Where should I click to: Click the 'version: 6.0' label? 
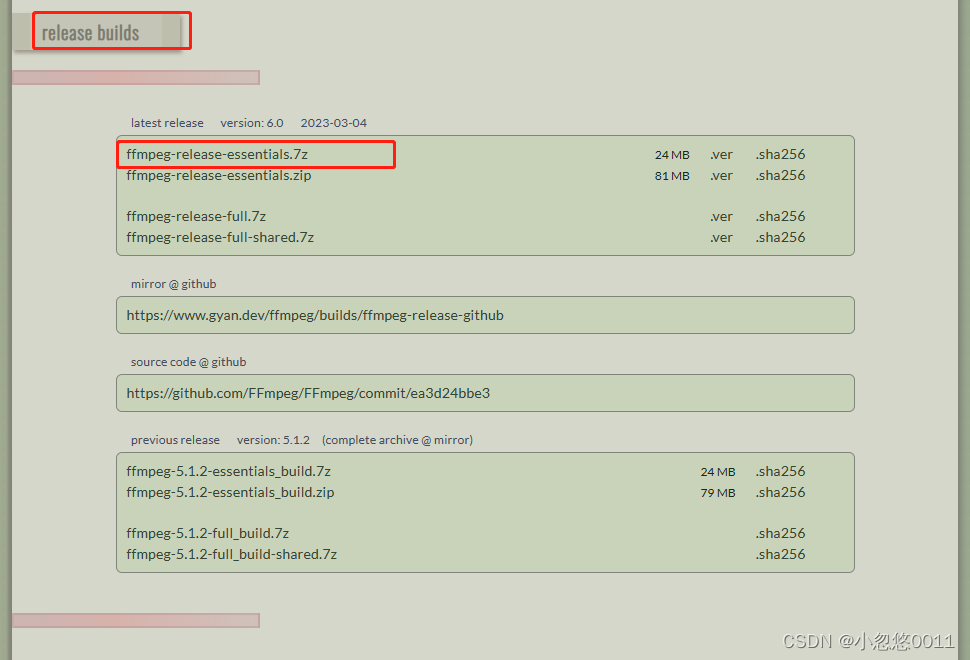click(252, 122)
